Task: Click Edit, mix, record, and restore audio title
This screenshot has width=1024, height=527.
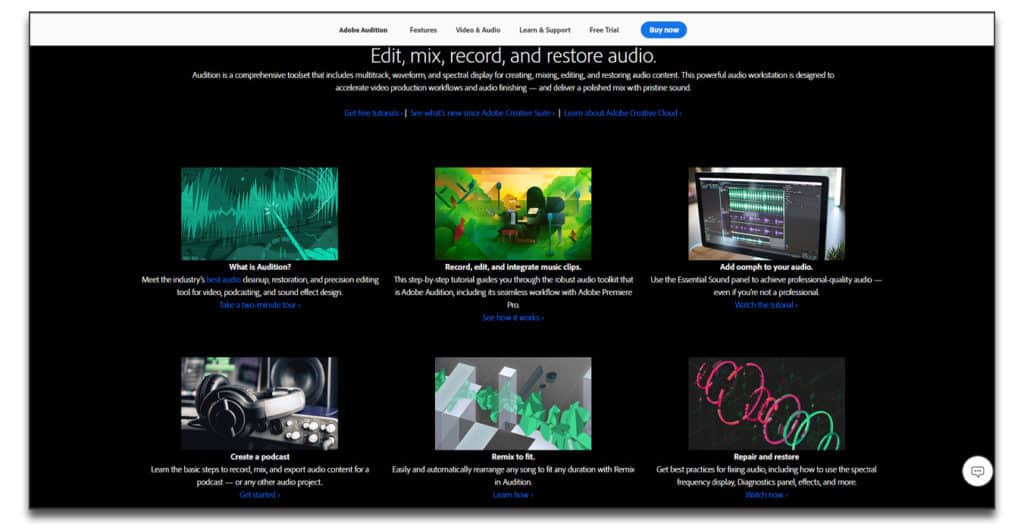Action: (513, 56)
